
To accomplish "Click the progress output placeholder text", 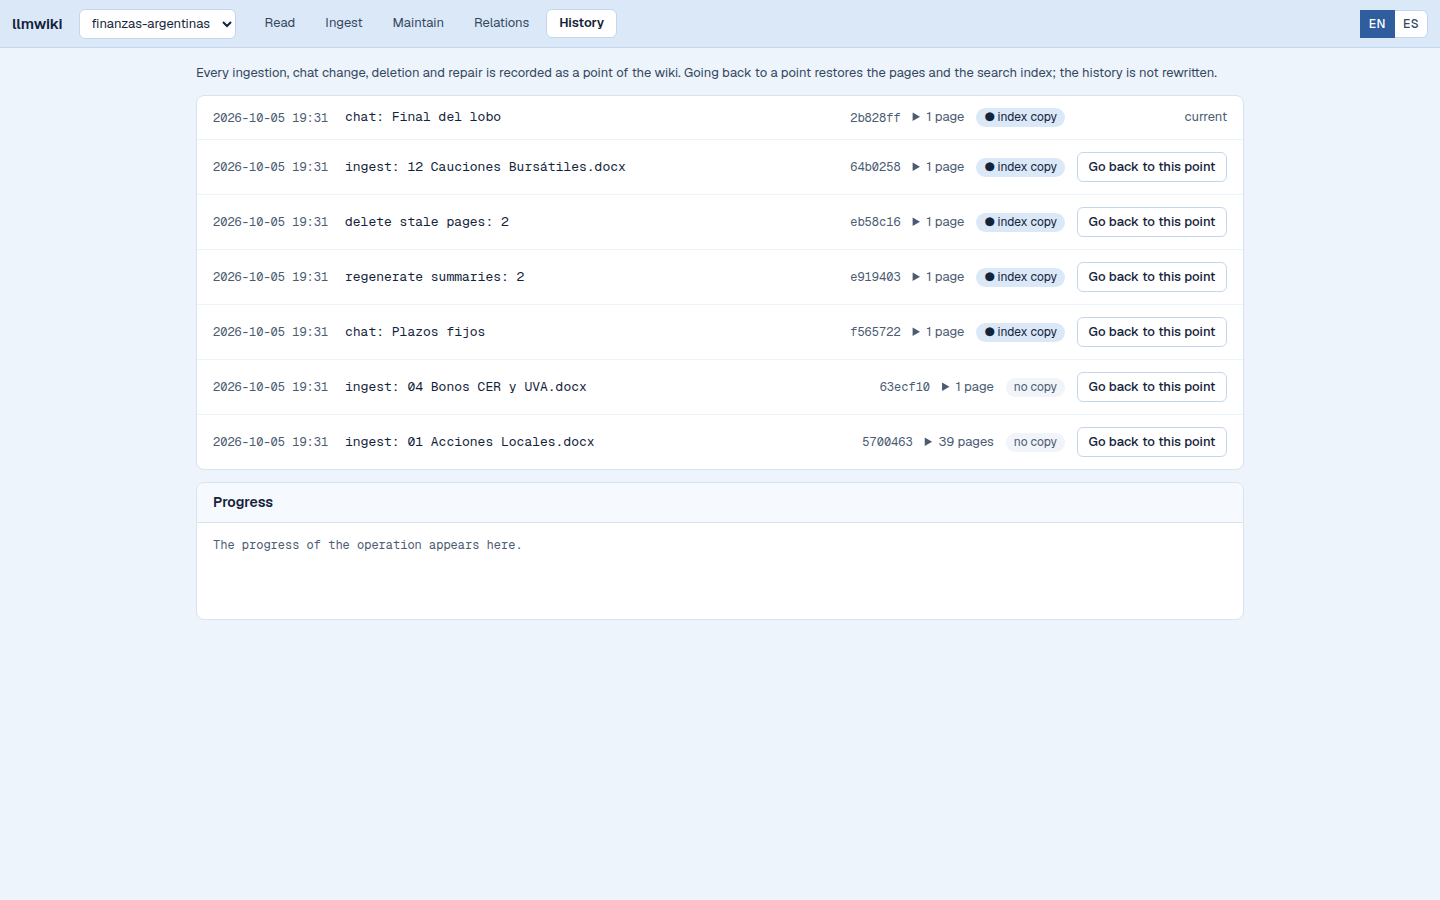I will point(367,545).
